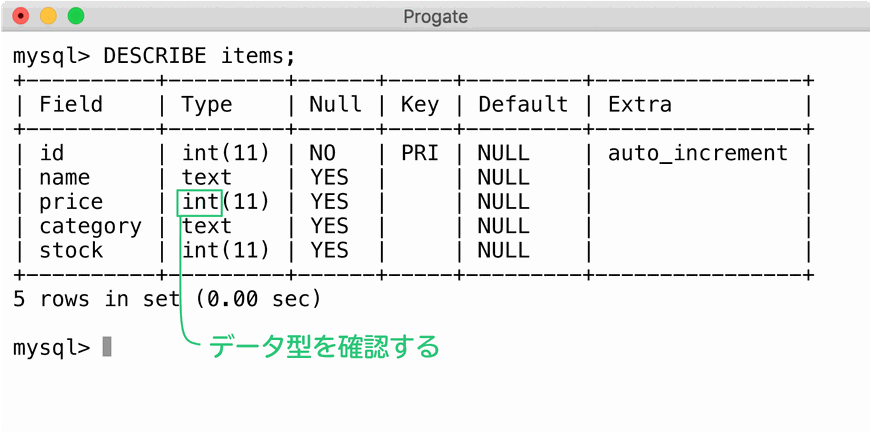Click the Null column header
This screenshot has width=870, height=432.
tap(335, 104)
